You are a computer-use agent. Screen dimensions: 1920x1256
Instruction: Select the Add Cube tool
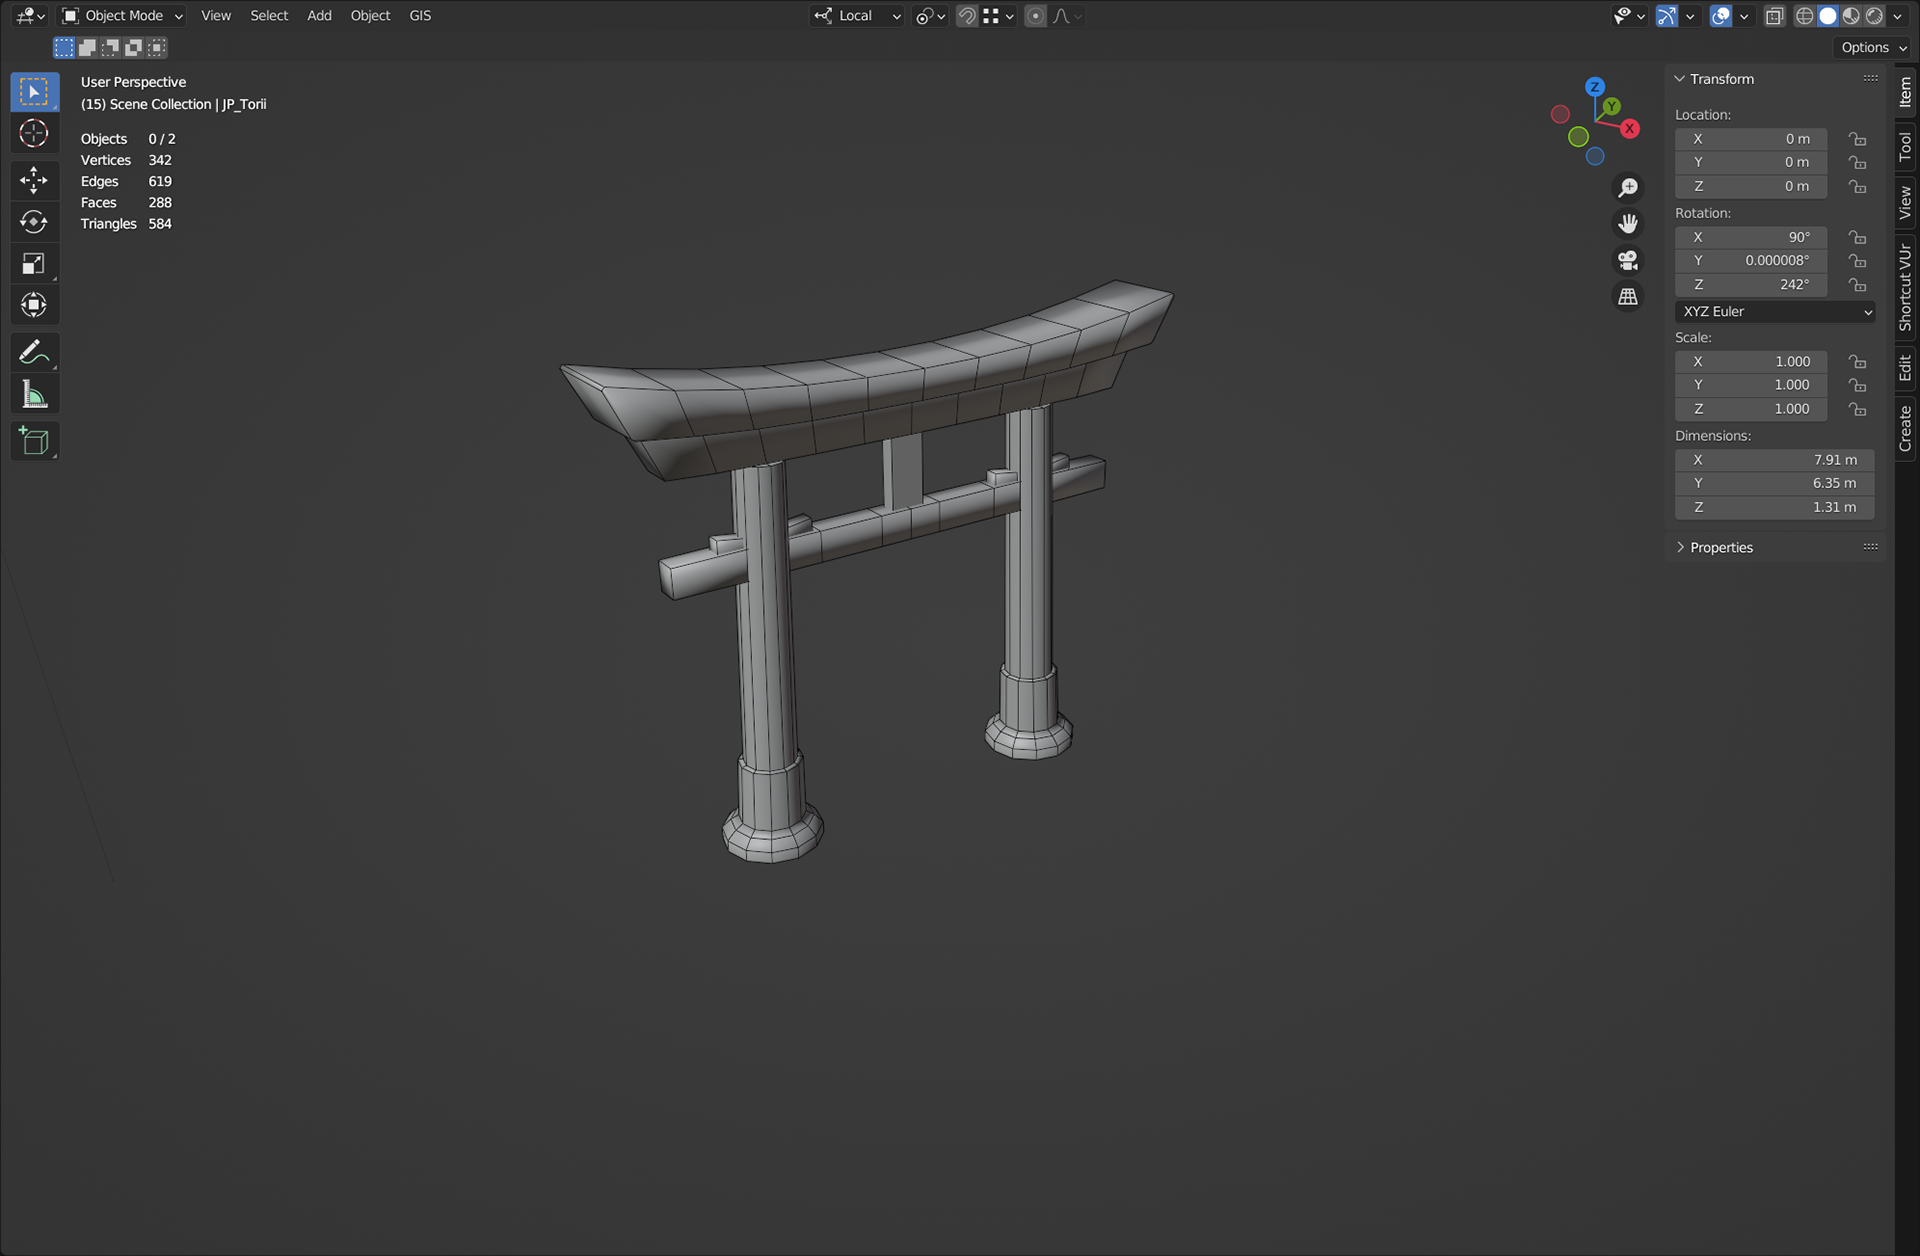tap(34, 441)
